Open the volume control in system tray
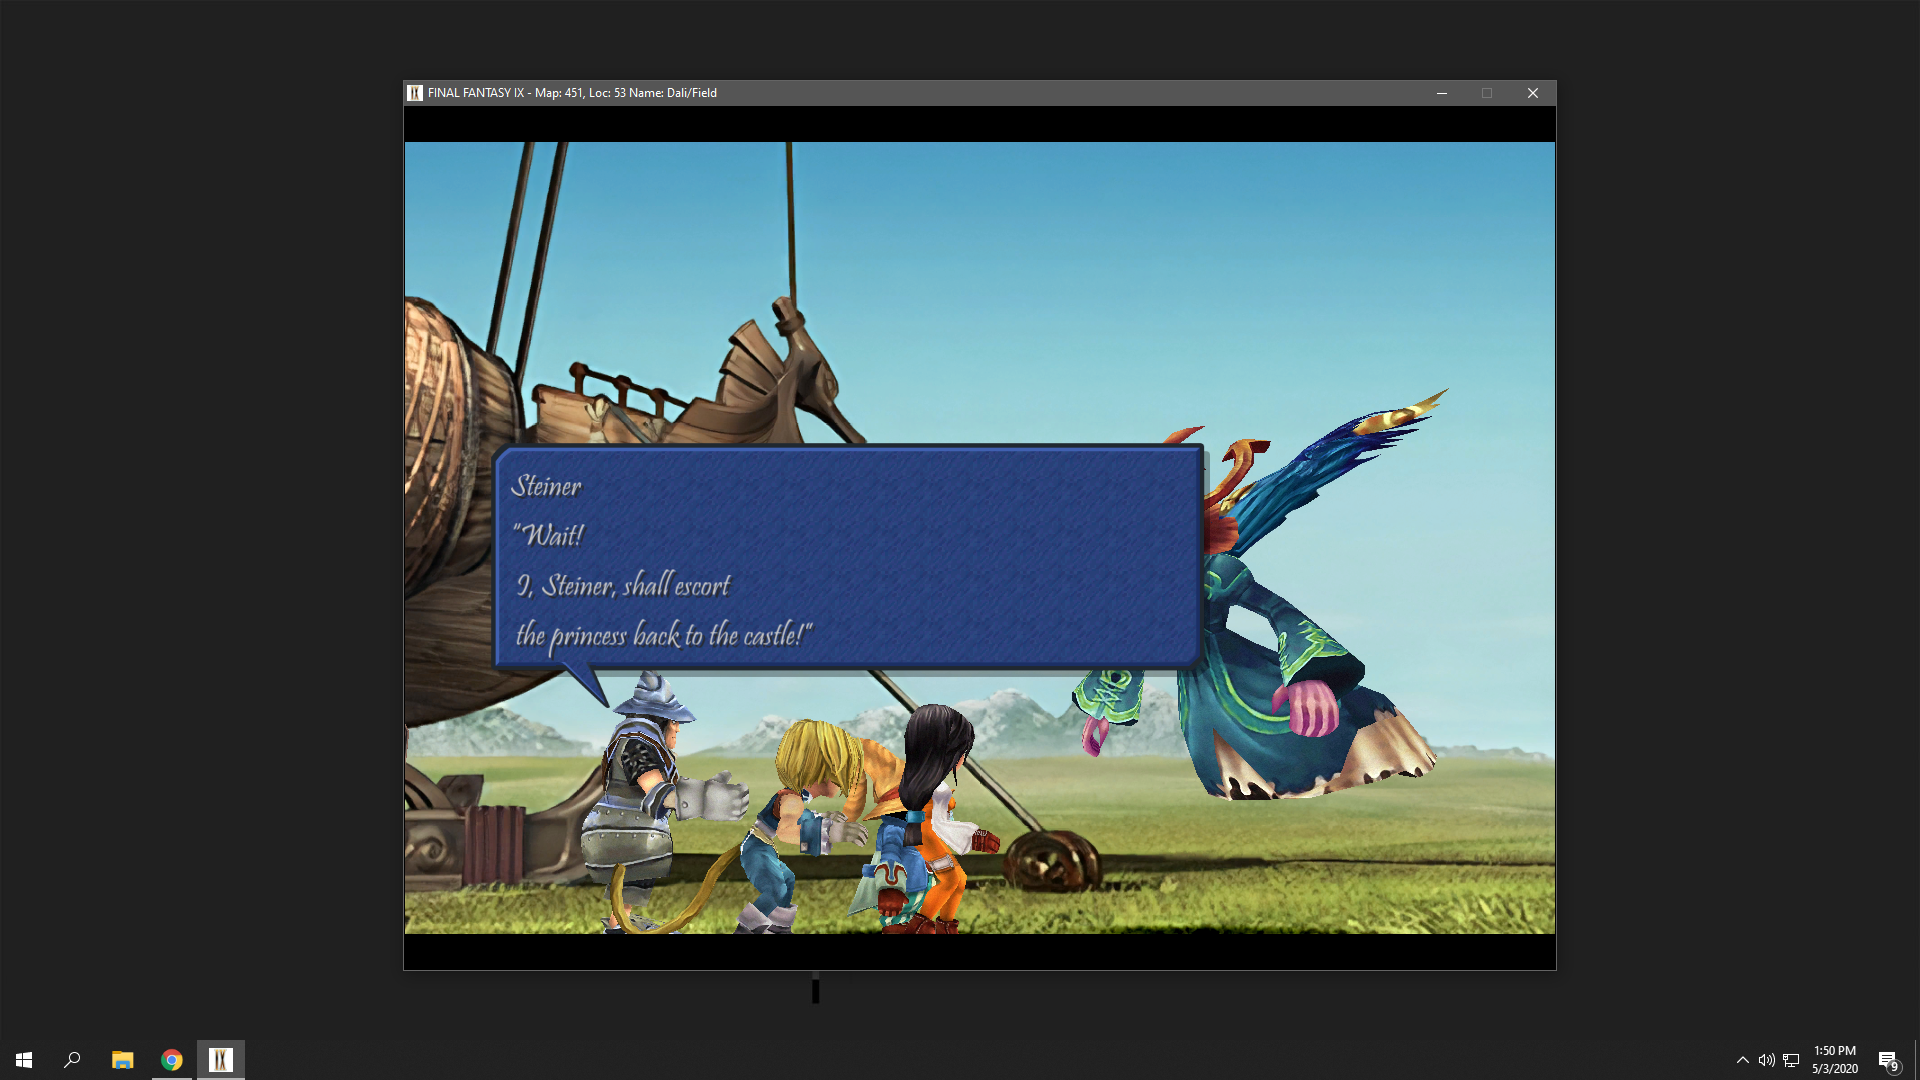Viewport: 1920px width, 1080px height. [x=1767, y=1060]
